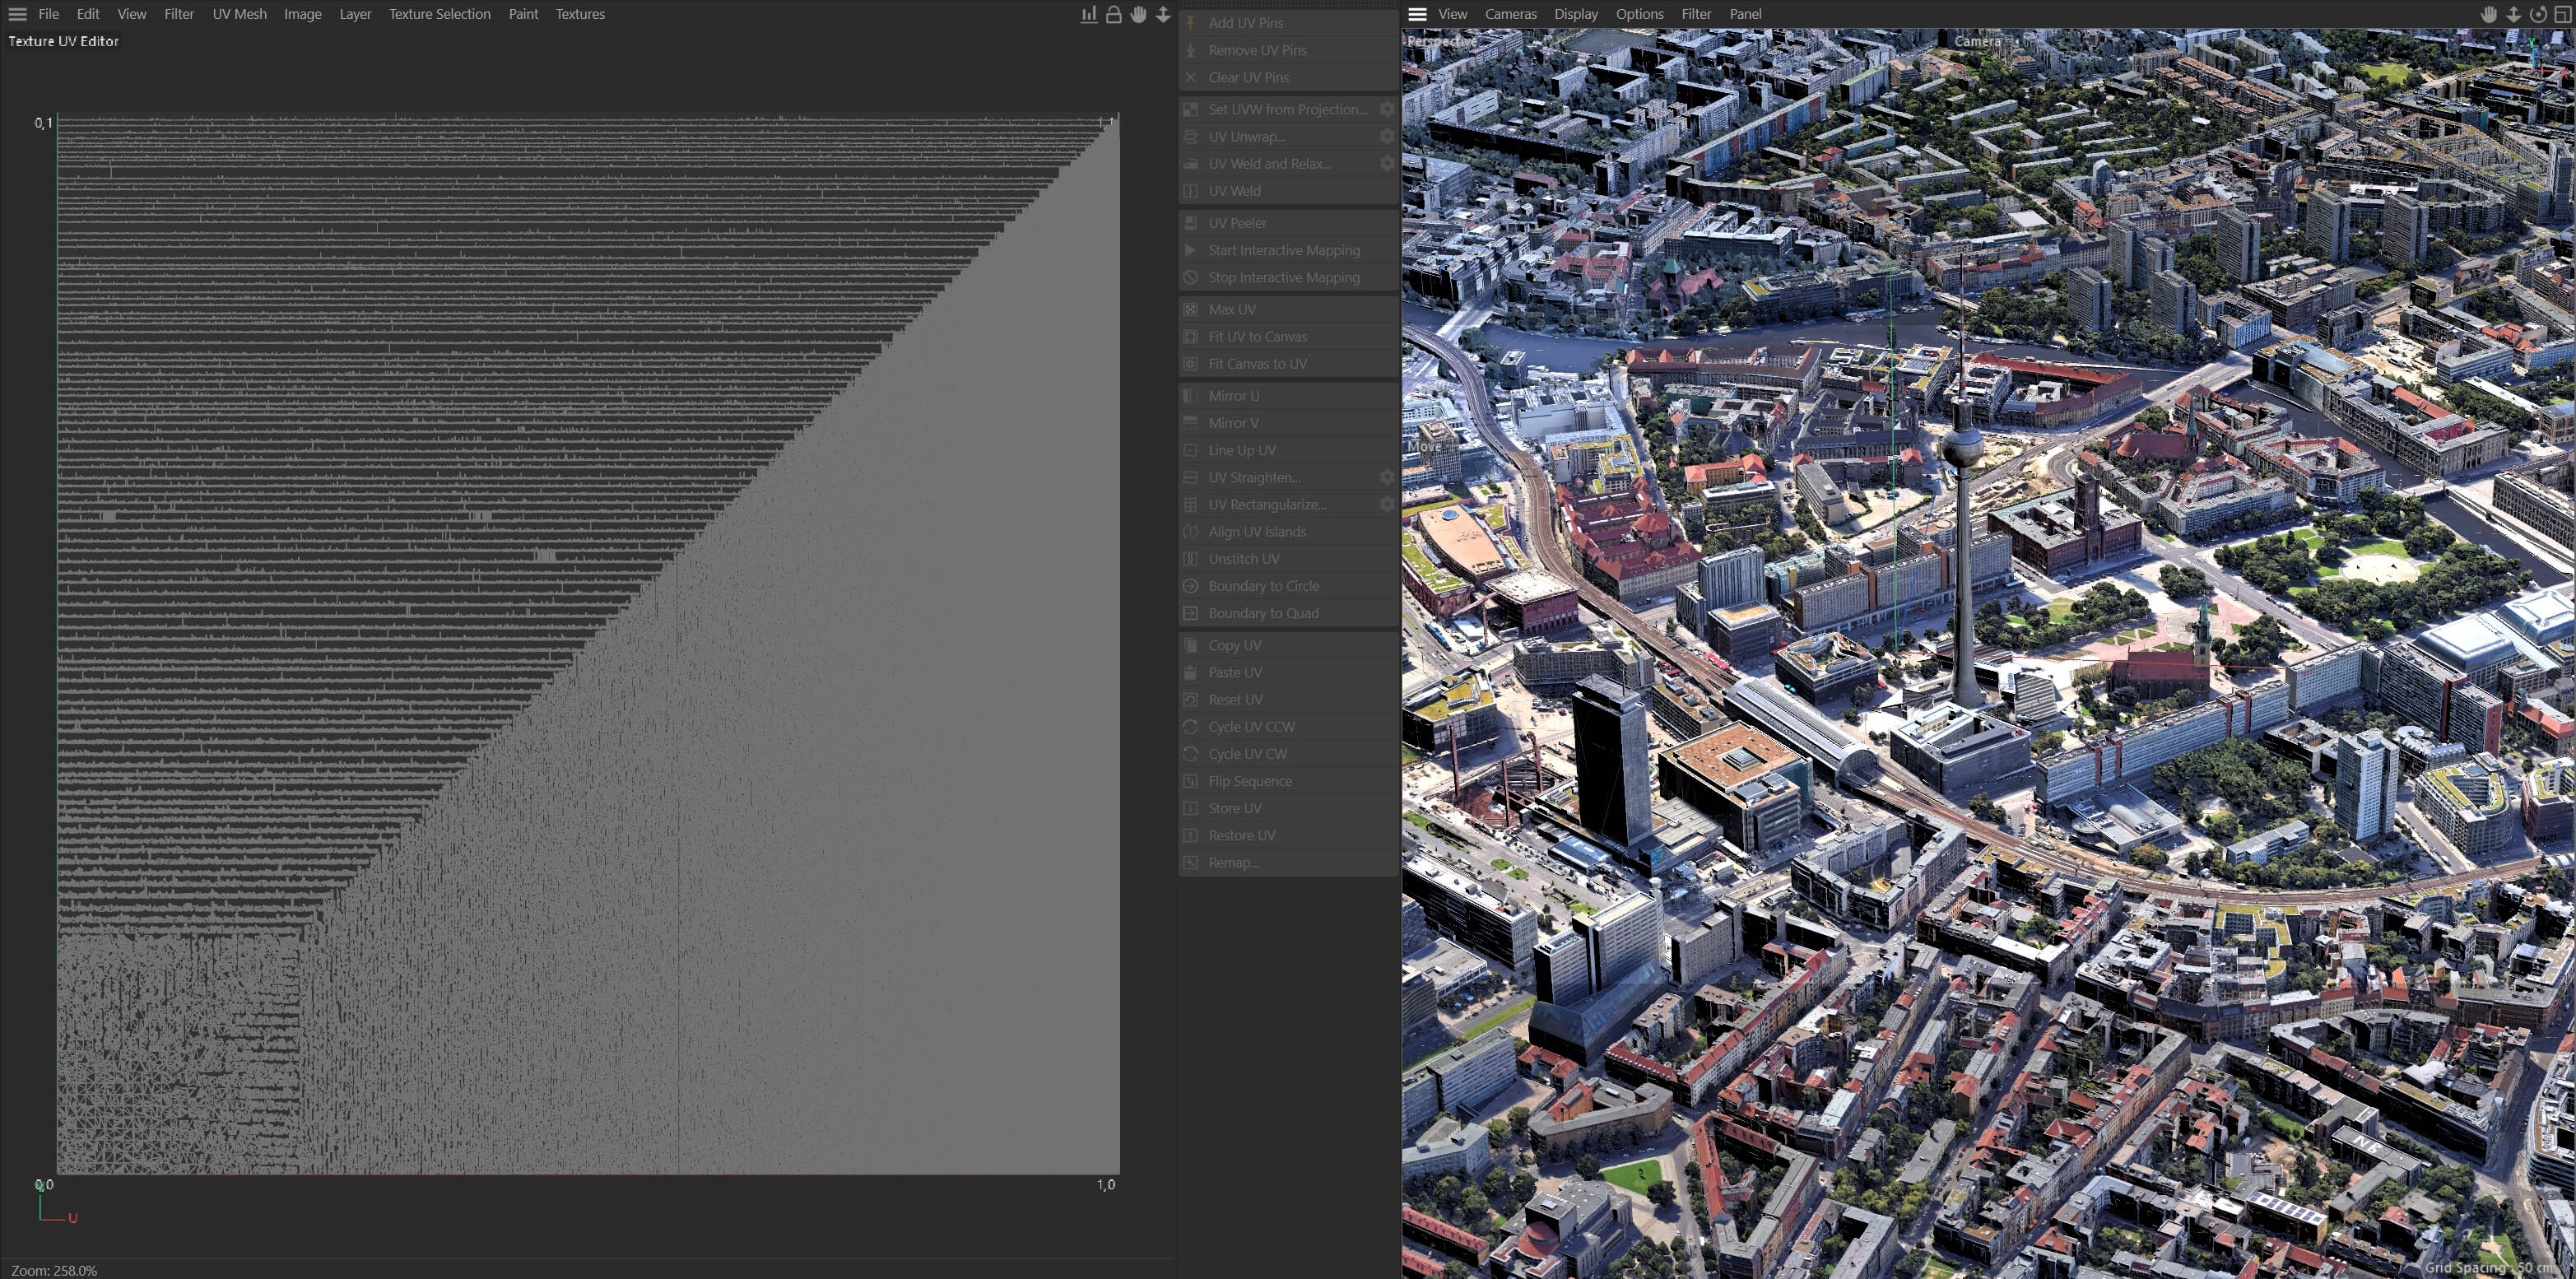The width and height of the screenshot is (2576, 1279).
Task: Open the viewport Panel menu
Action: tap(1745, 14)
